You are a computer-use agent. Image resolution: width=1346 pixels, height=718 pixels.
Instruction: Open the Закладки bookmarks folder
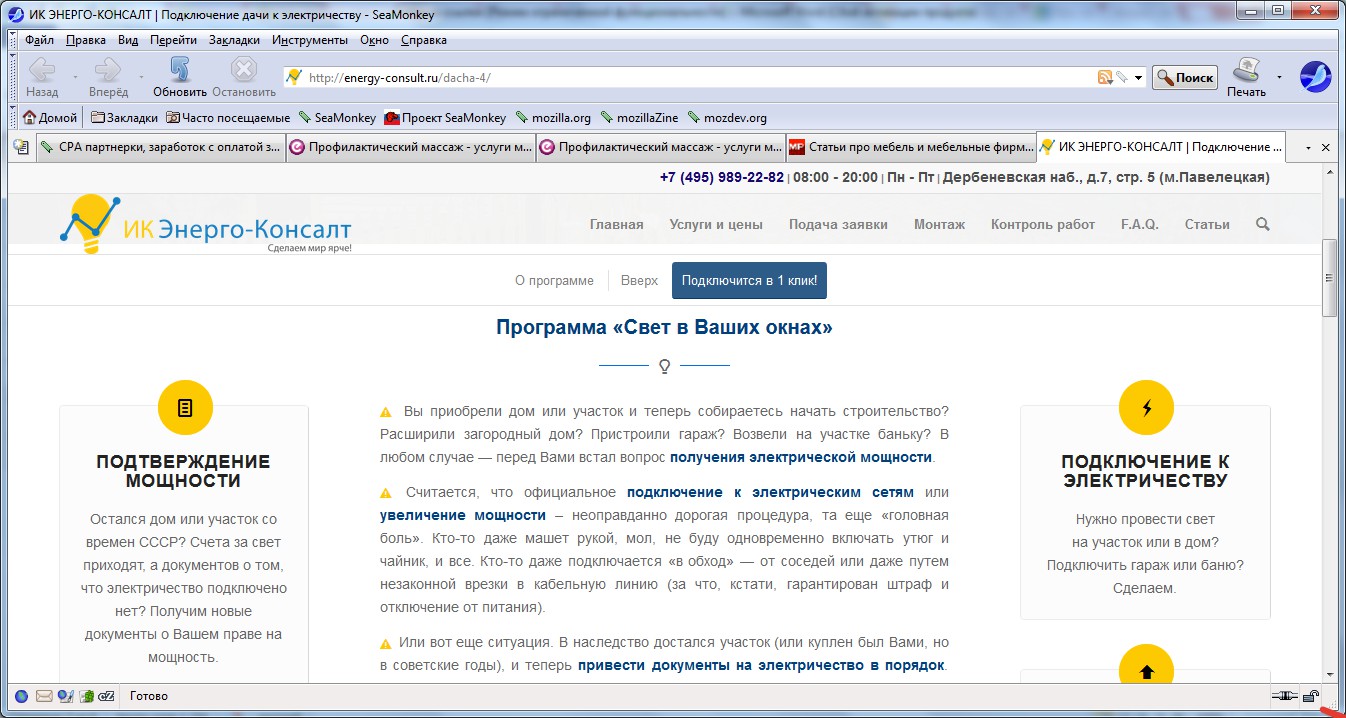[x=124, y=117]
